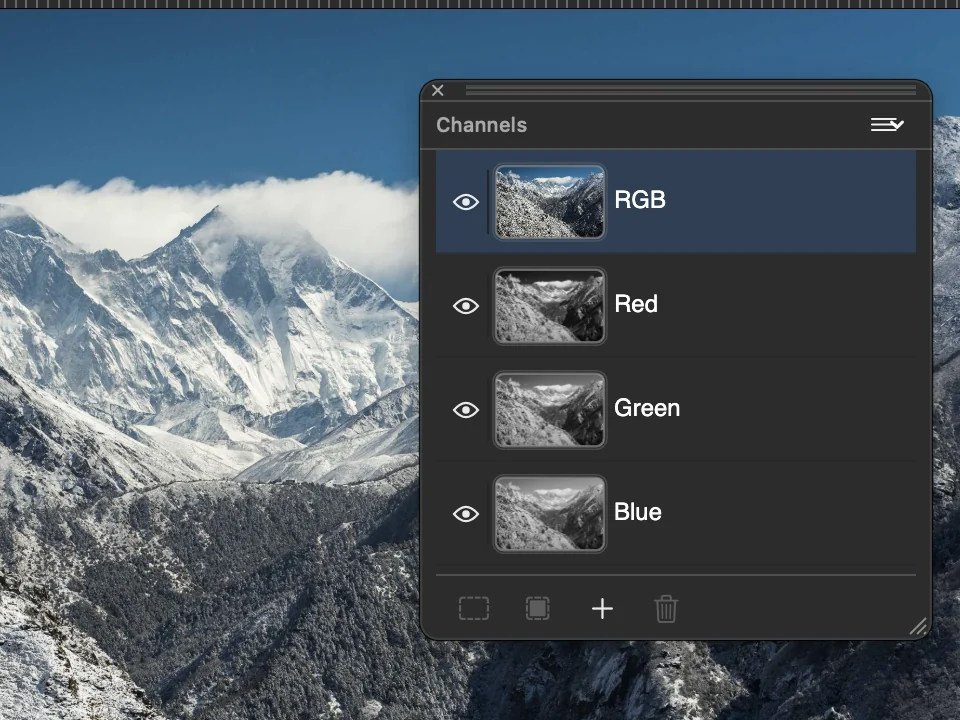Select the RGB channel label

point(640,200)
